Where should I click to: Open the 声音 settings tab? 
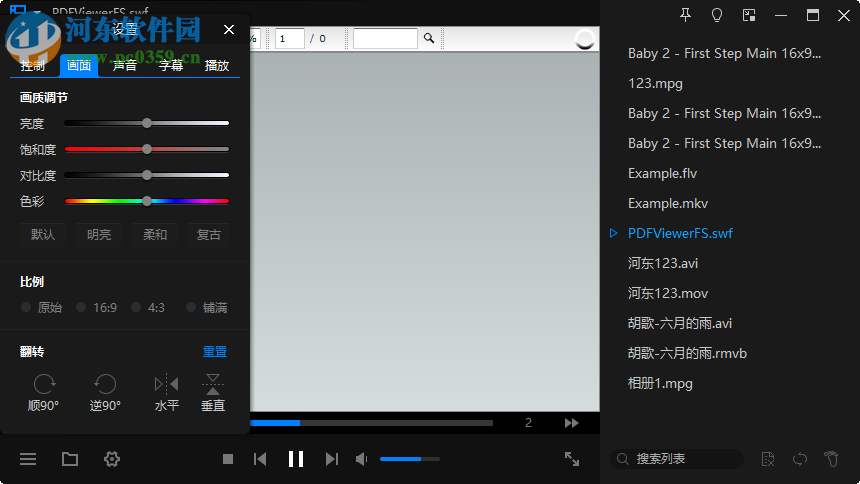point(125,66)
